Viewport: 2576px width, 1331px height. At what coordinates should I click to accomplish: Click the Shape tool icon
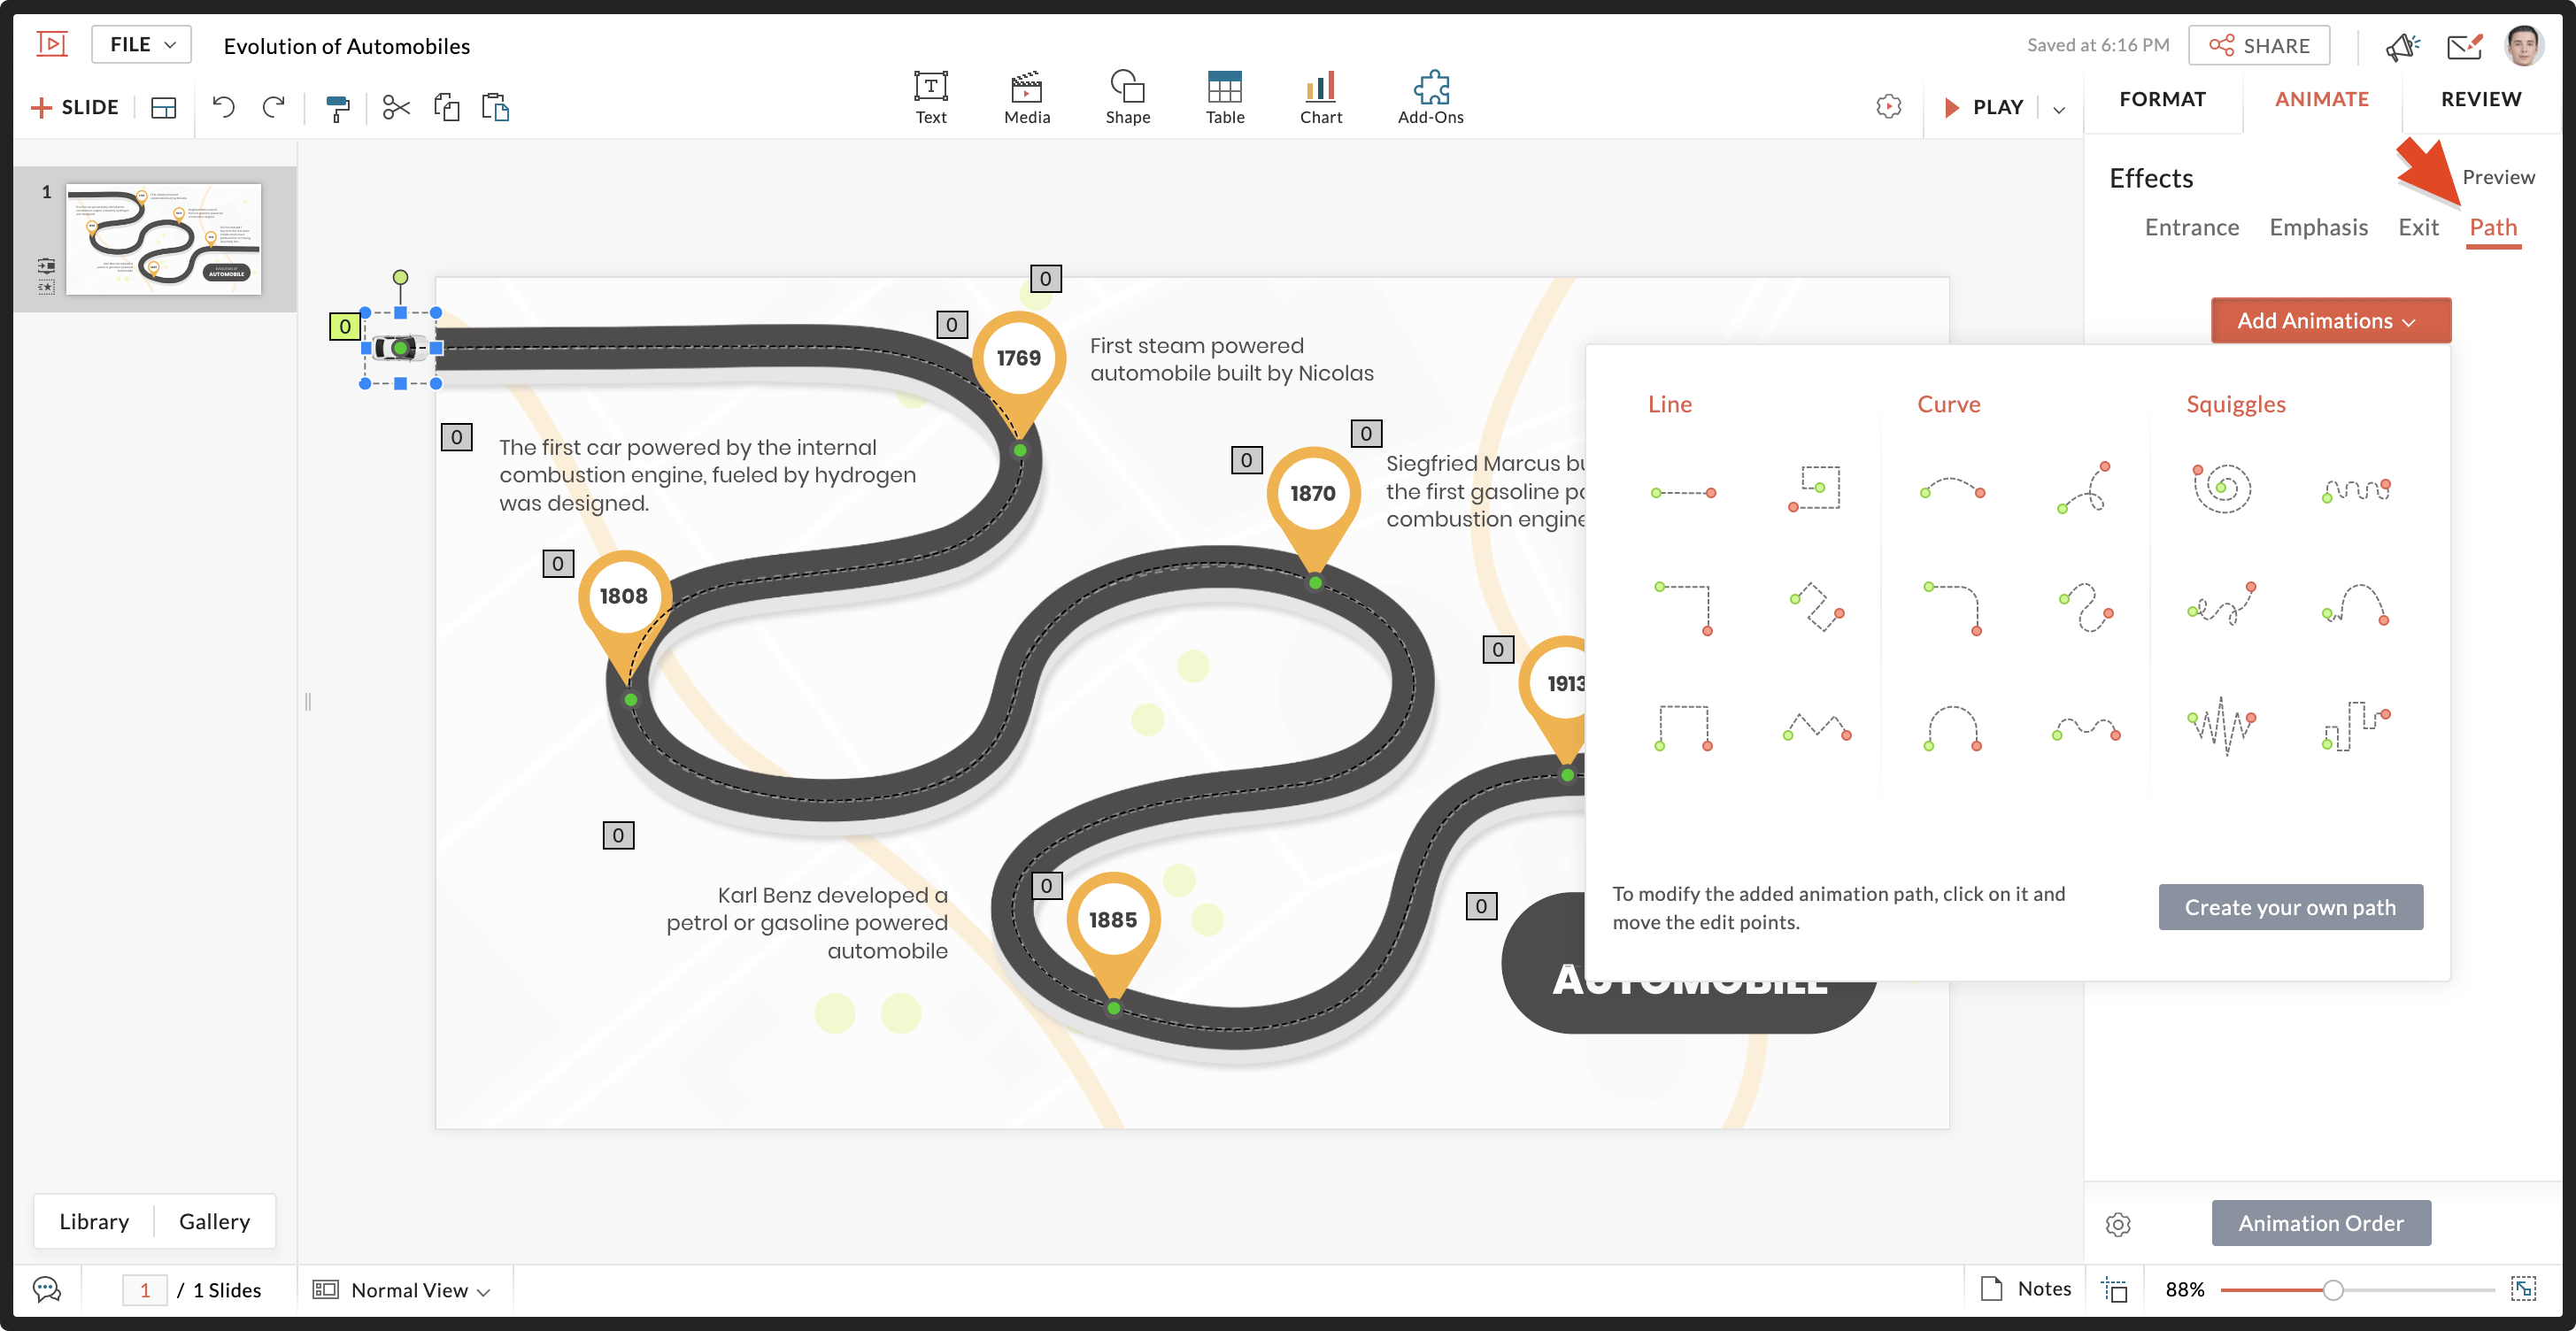pyautogui.click(x=1127, y=97)
